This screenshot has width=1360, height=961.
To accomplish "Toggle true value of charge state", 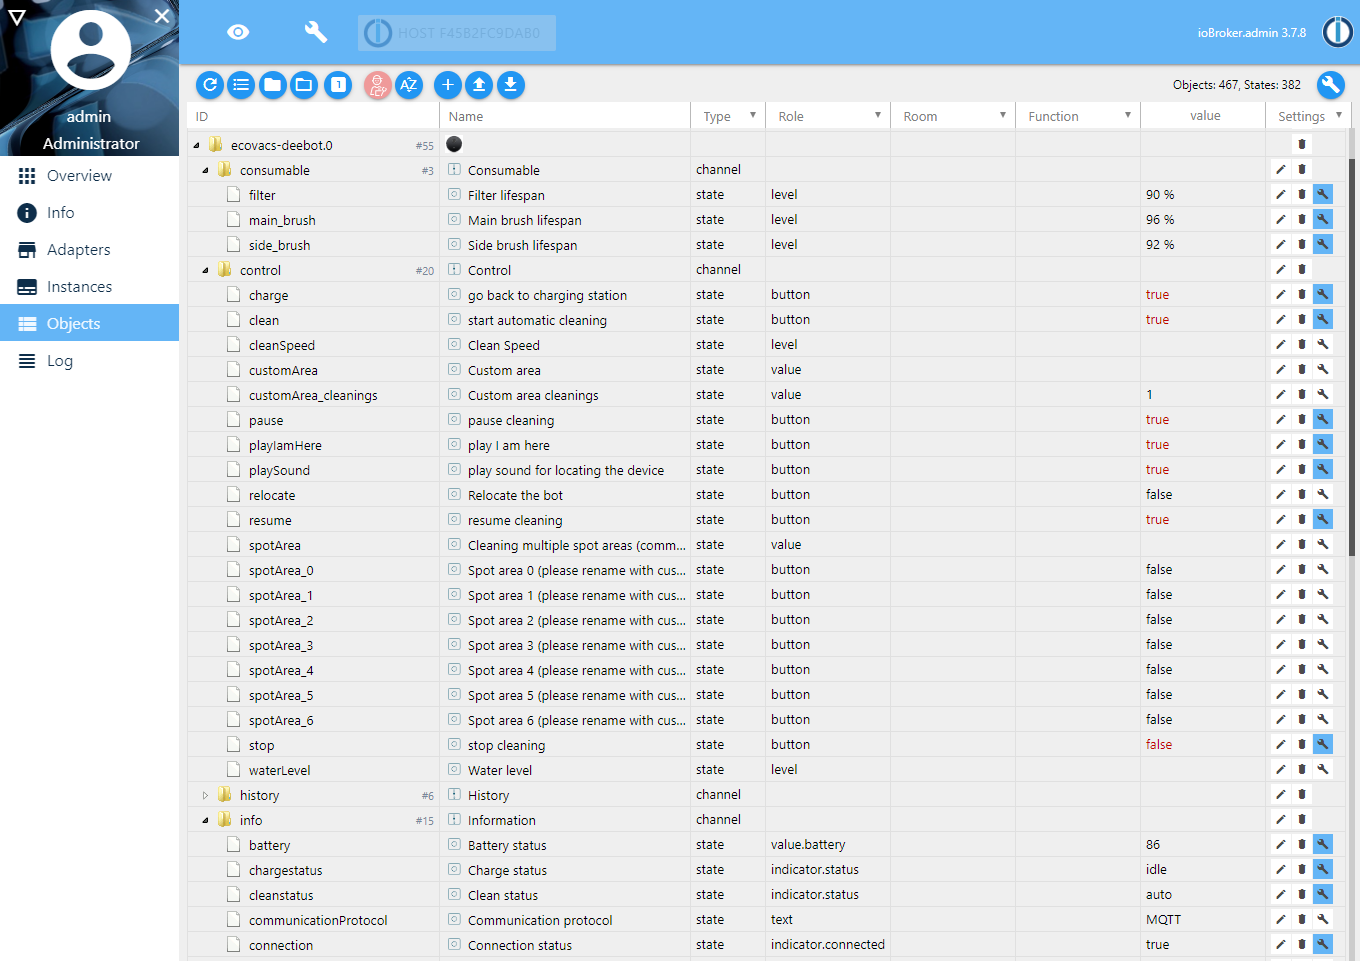I will (1157, 295).
